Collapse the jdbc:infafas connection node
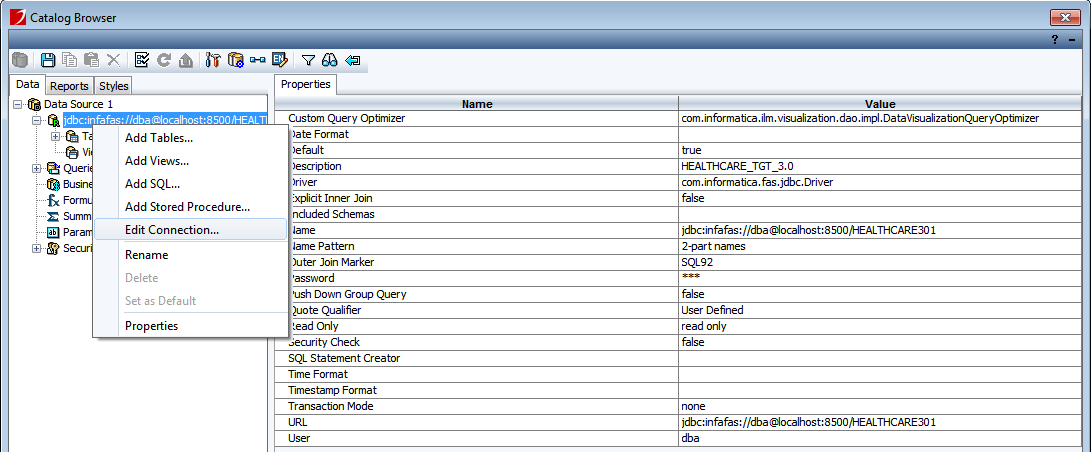This screenshot has width=1091, height=452. (x=37, y=120)
